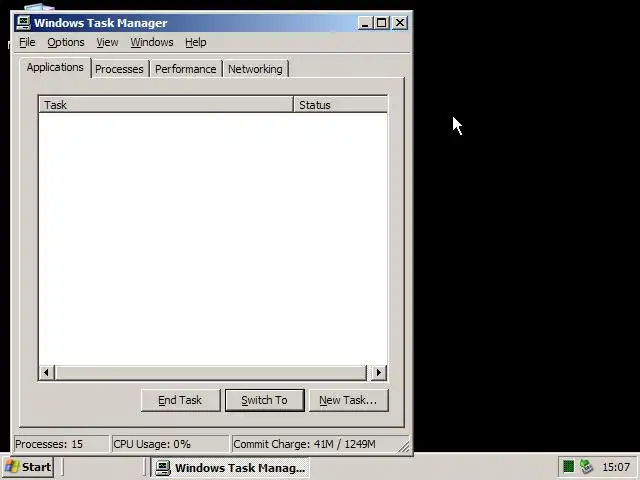Image resolution: width=640 pixels, height=480 pixels.
Task: Close the Windows Task Manager window
Action: 400,23
